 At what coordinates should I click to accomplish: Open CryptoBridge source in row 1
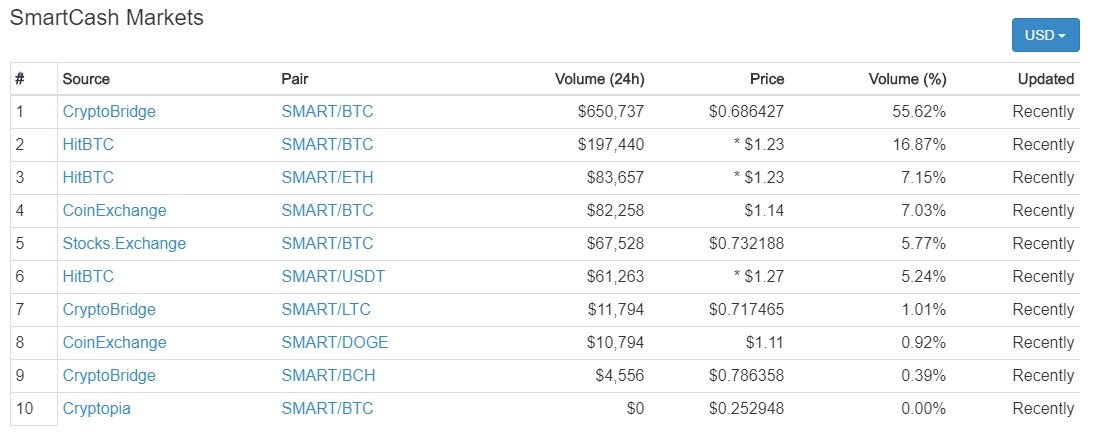pyautogui.click(x=109, y=112)
